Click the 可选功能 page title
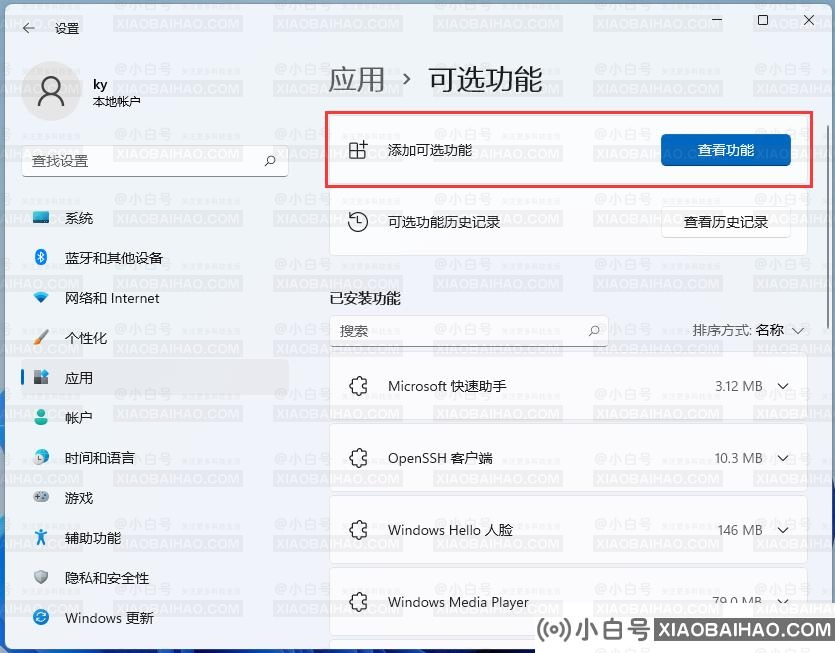 coord(485,80)
